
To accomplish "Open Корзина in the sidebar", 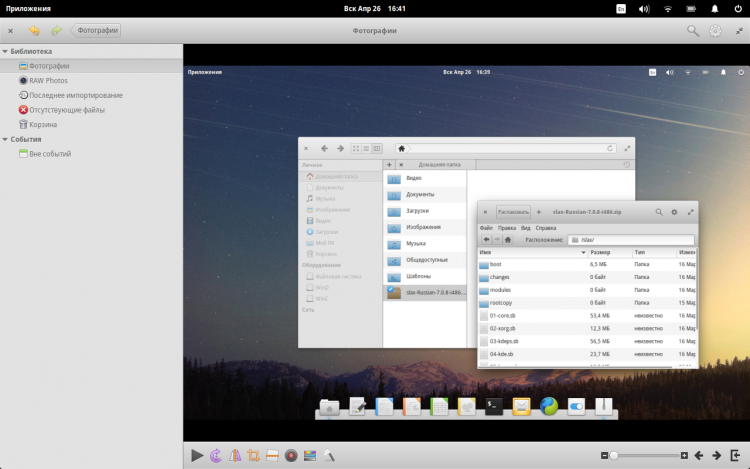I will (x=43, y=125).
